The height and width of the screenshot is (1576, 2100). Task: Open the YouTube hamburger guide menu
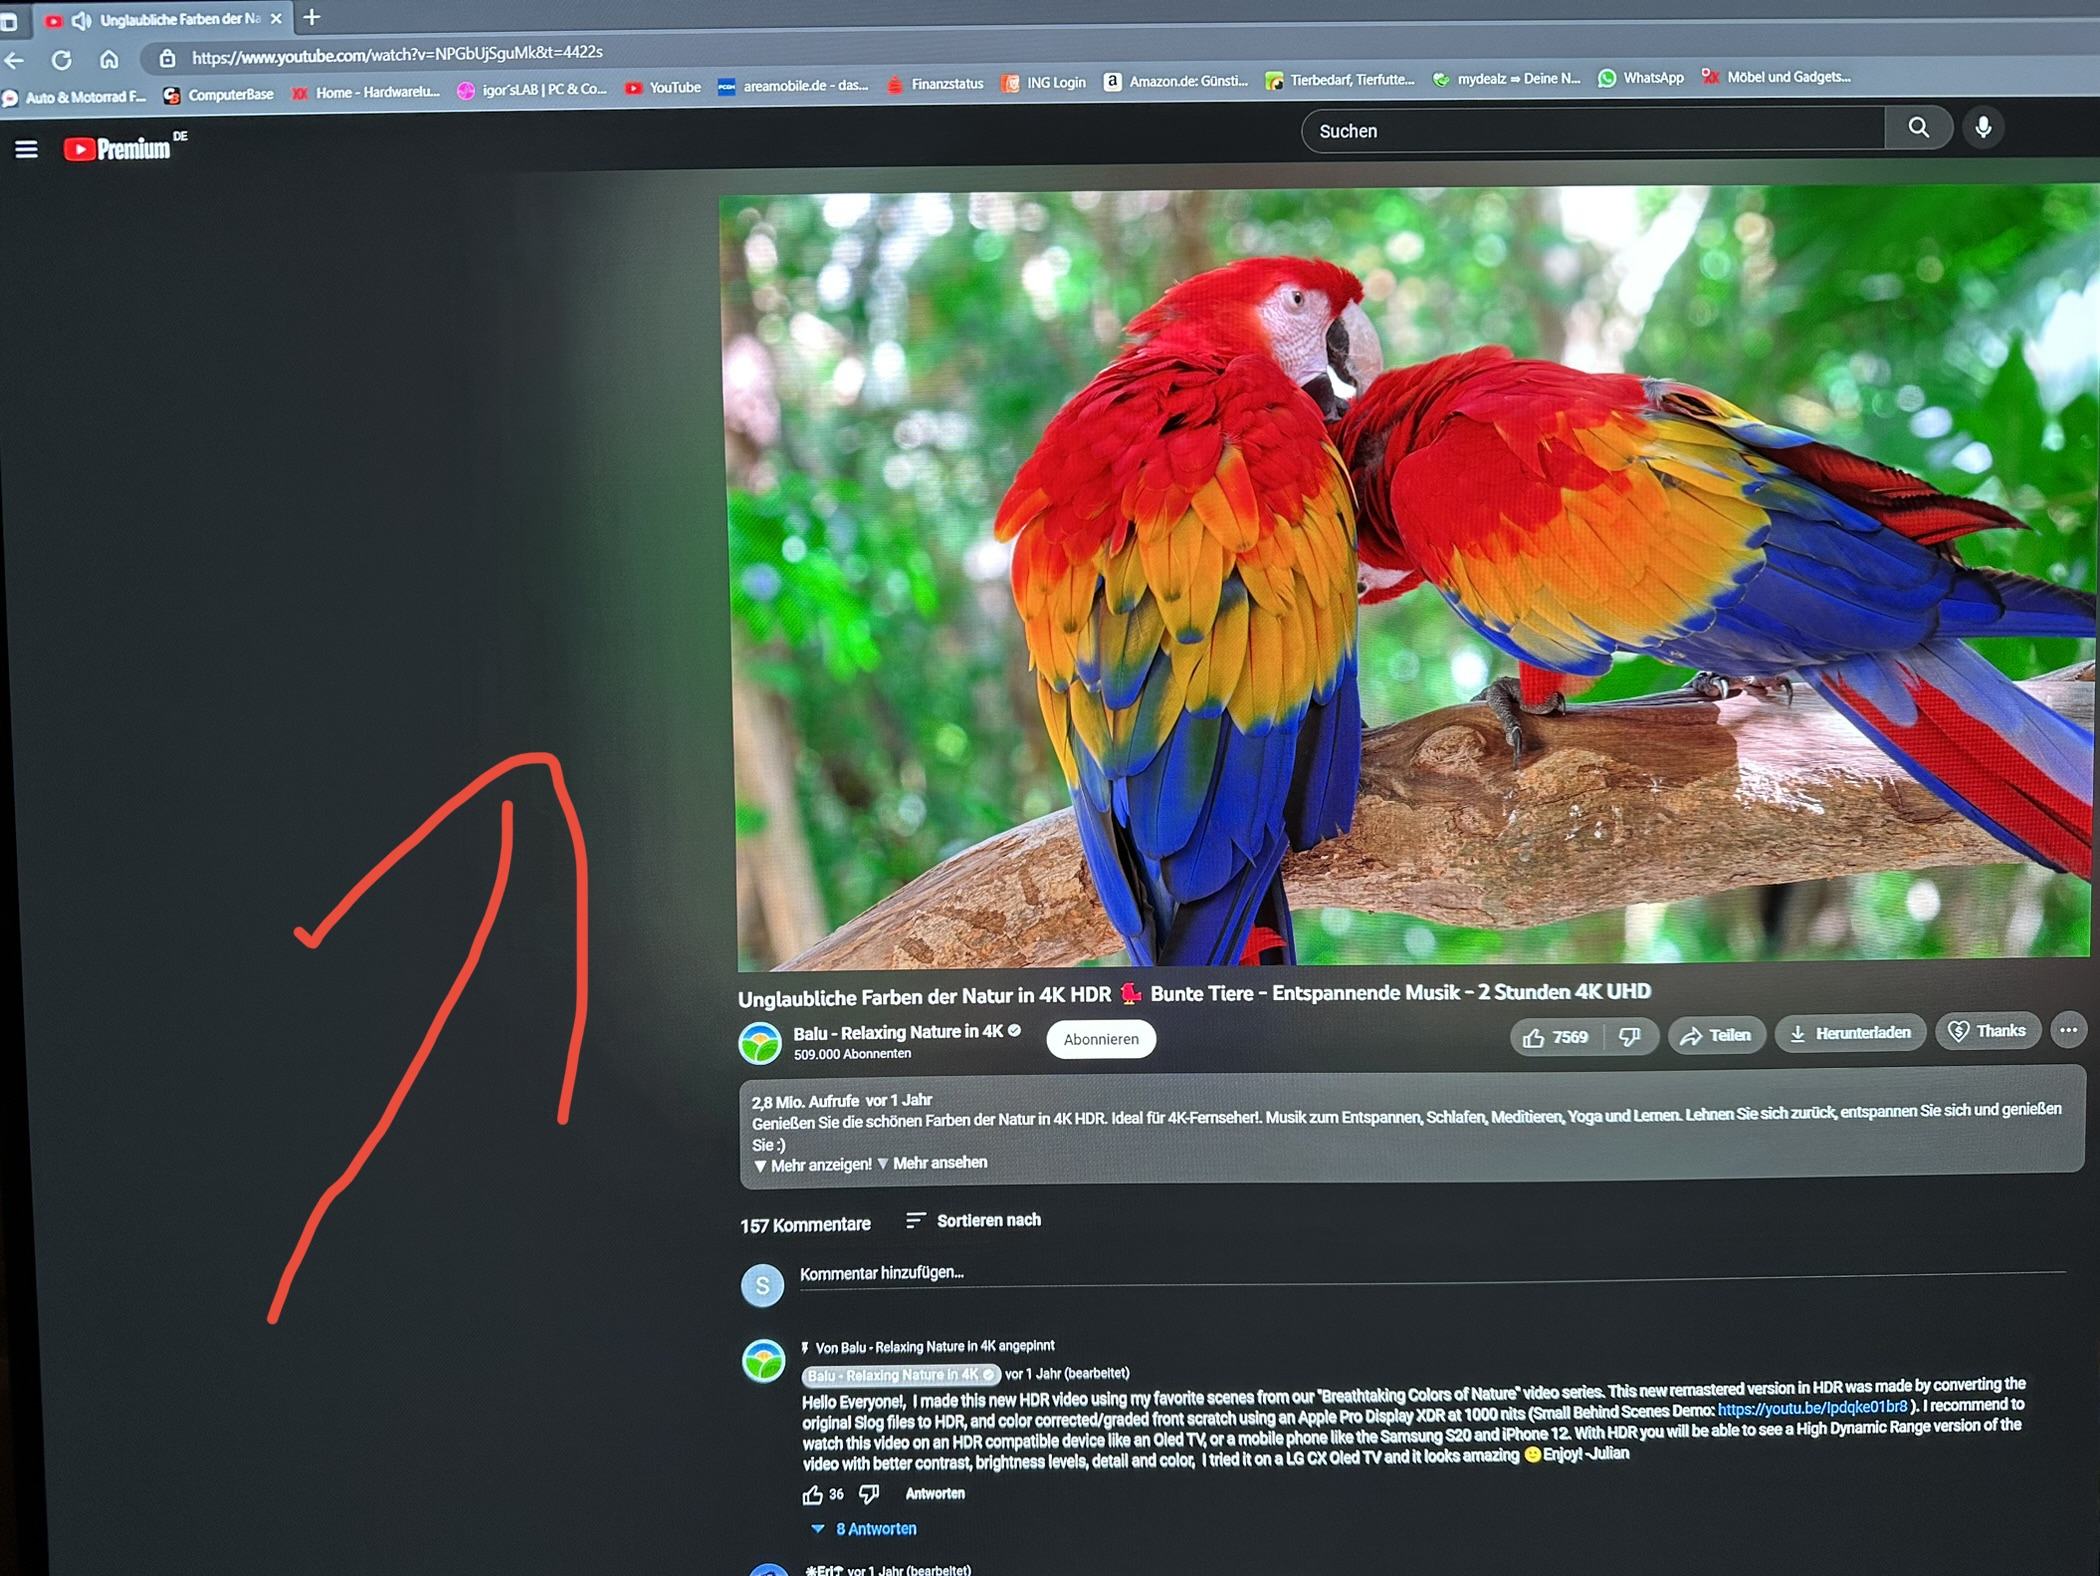pos(26,149)
